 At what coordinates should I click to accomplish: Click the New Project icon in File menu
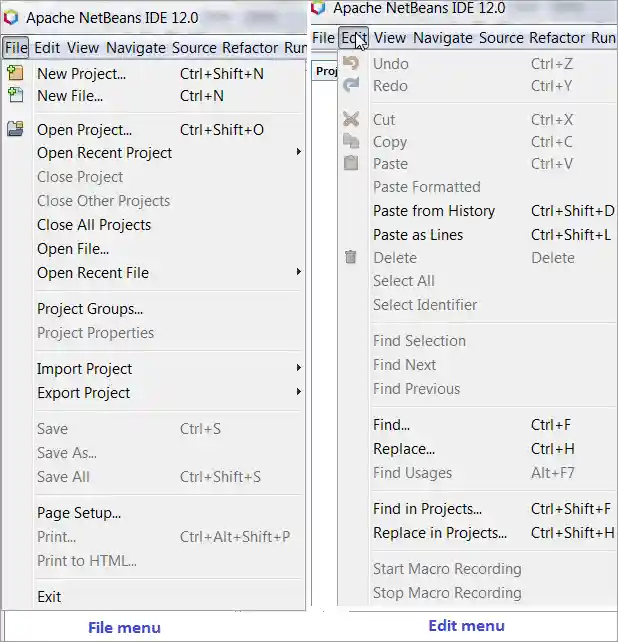point(16,73)
